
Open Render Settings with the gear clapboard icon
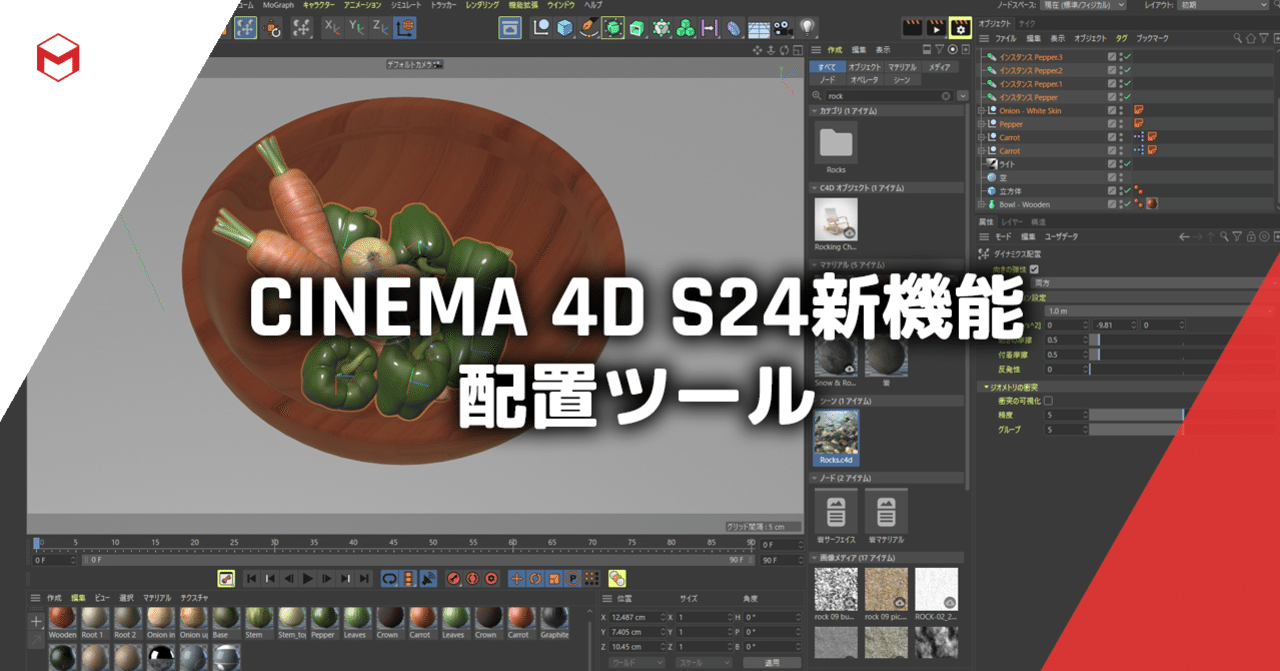[958, 27]
